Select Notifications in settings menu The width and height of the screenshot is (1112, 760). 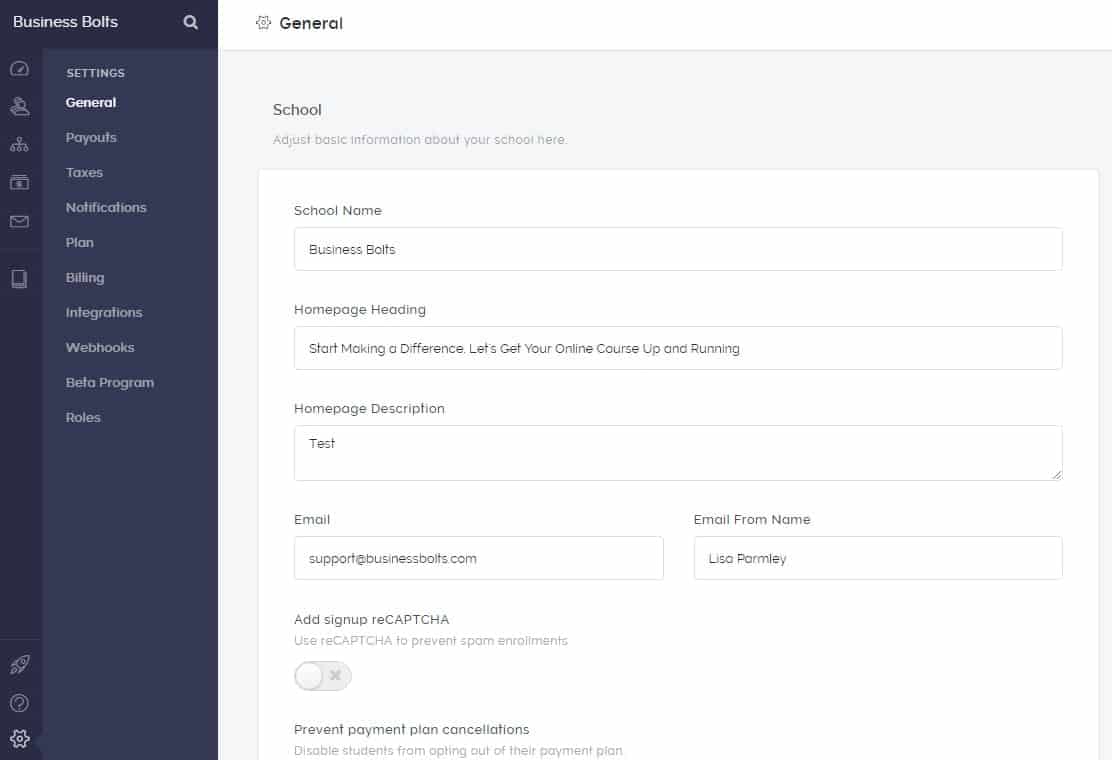click(106, 208)
